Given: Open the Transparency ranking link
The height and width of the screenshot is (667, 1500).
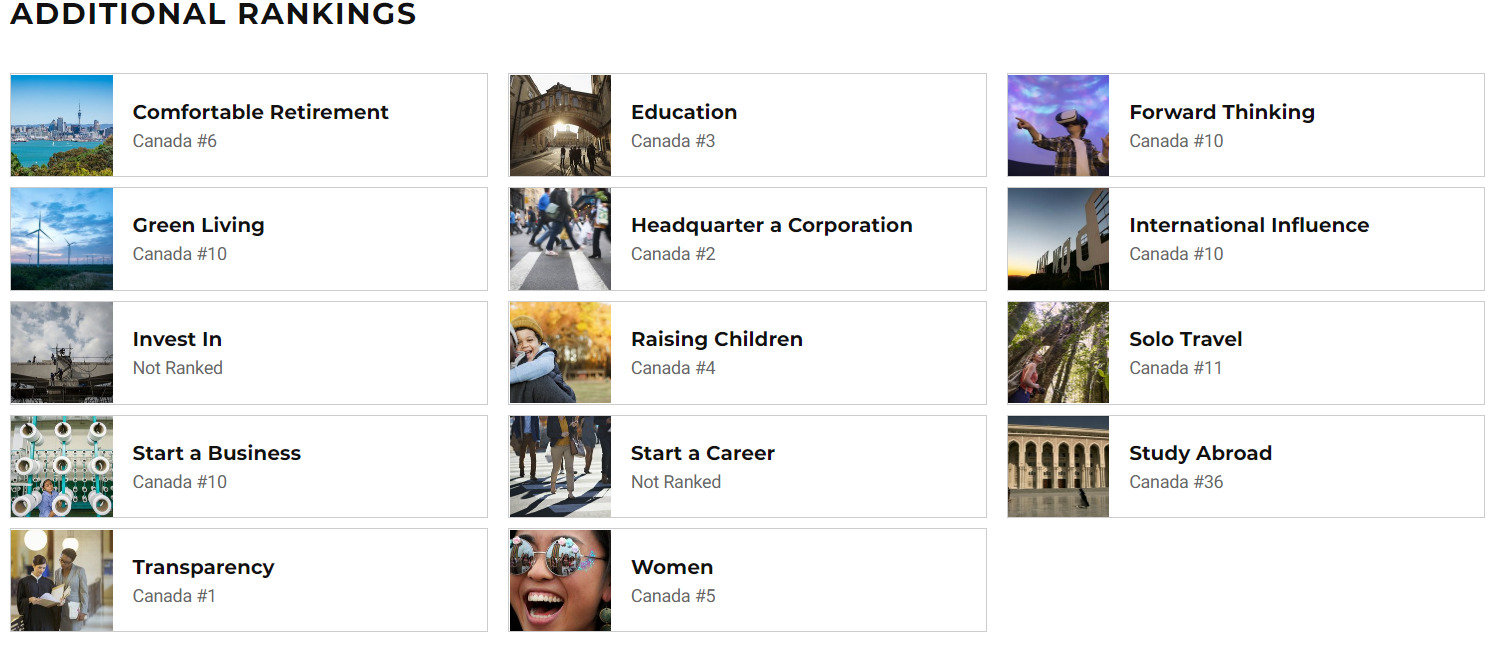Looking at the screenshot, I should click(x=203, y=568).
